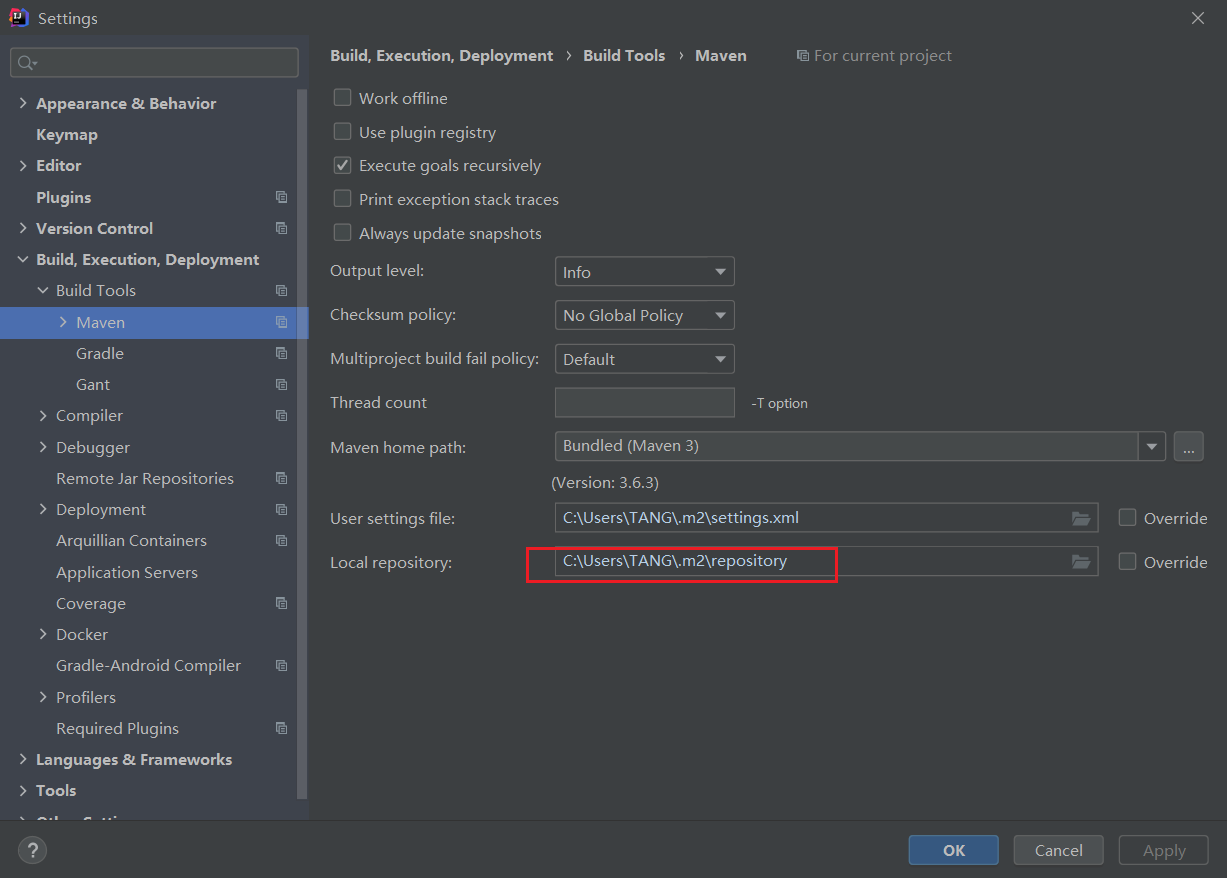This screenshot has height=878, width=1227.
Task: Open Maven home path dropdown arrow
Action: point(1152,446)
